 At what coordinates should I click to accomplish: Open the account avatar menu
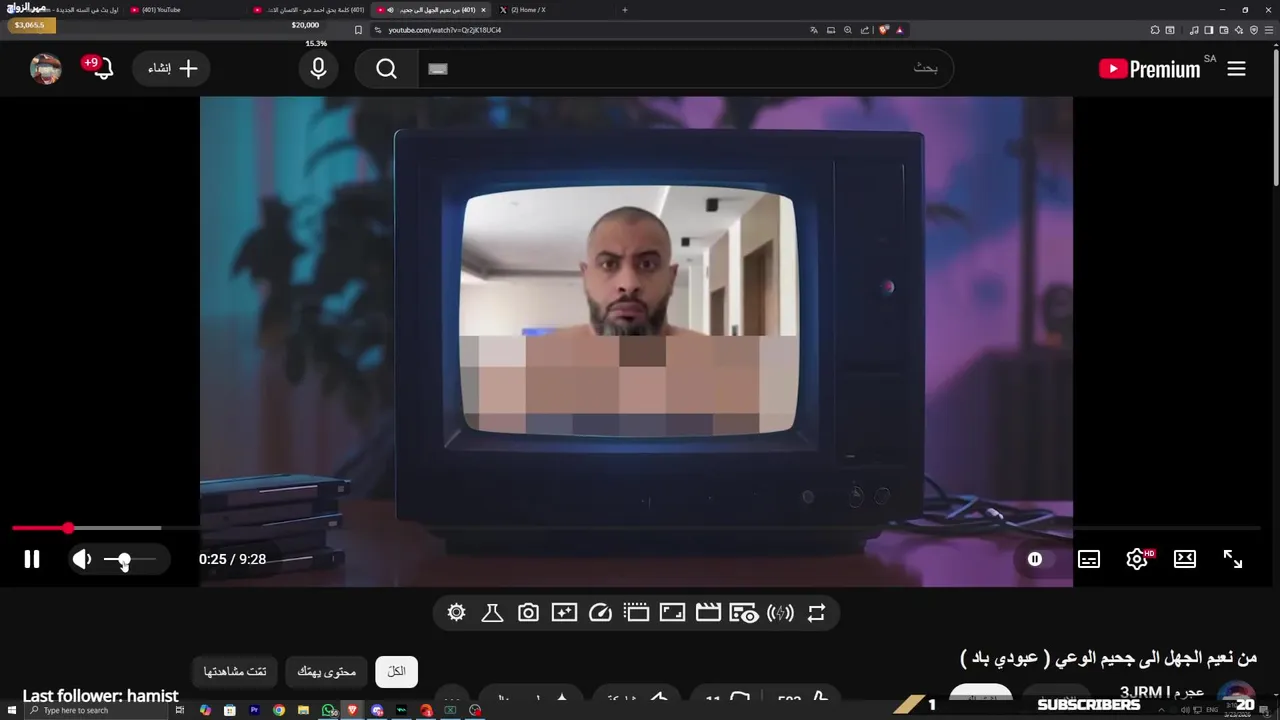[x=46, y=69]
